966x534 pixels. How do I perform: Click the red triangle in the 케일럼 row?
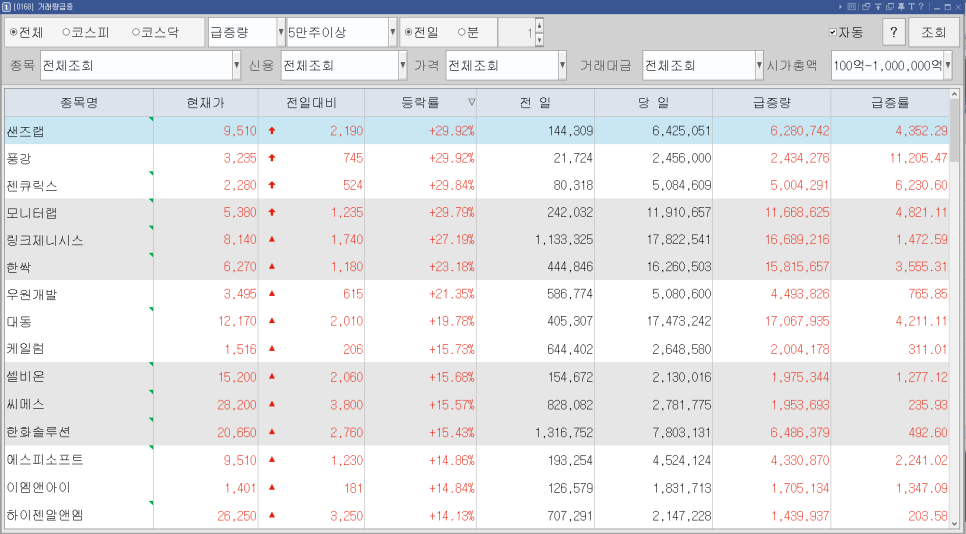272,348
